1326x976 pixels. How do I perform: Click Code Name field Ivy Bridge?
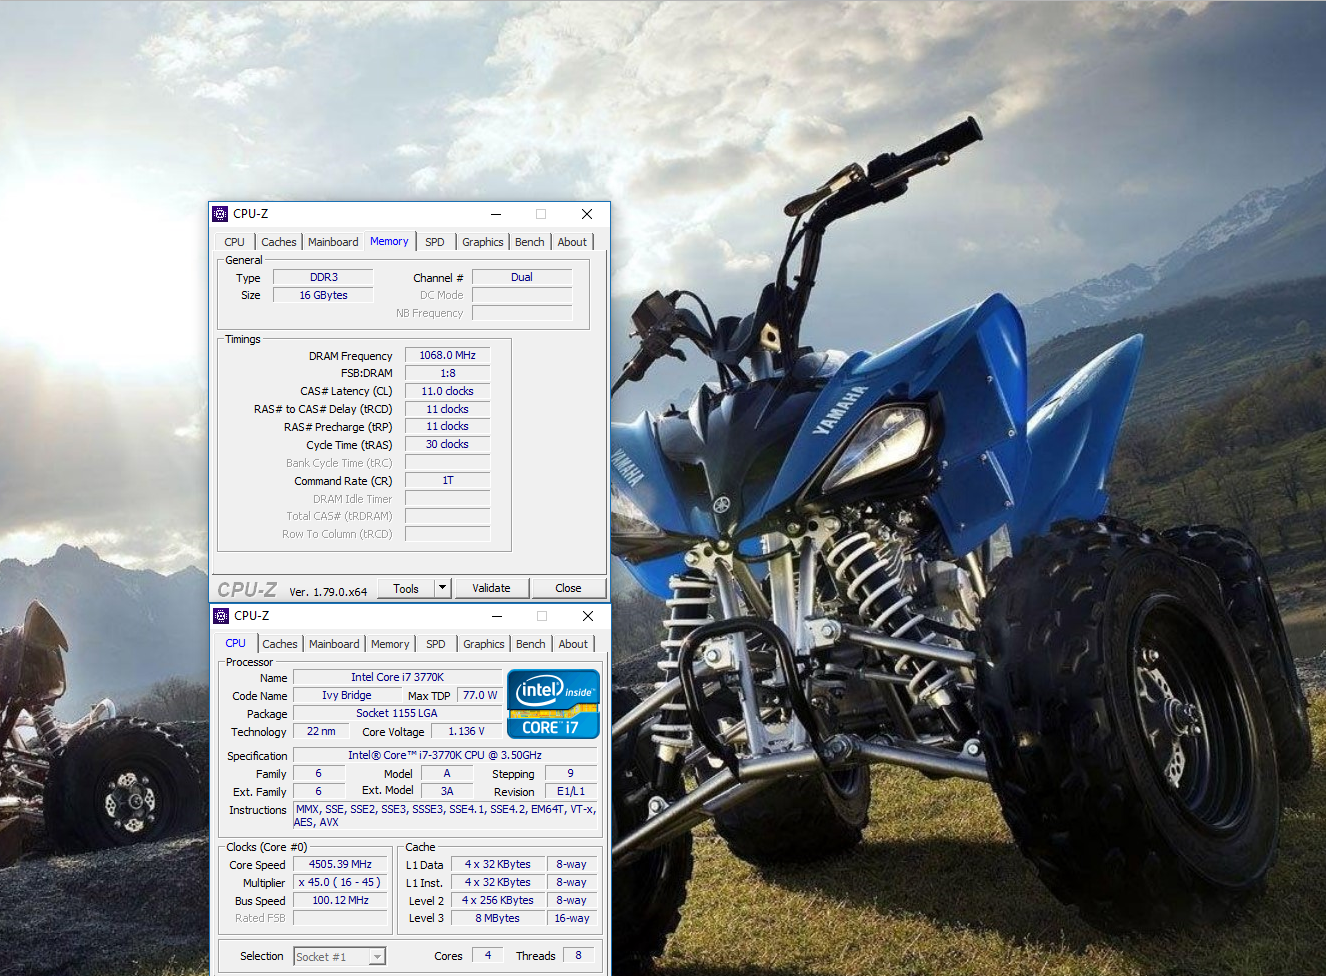(346, 695)
